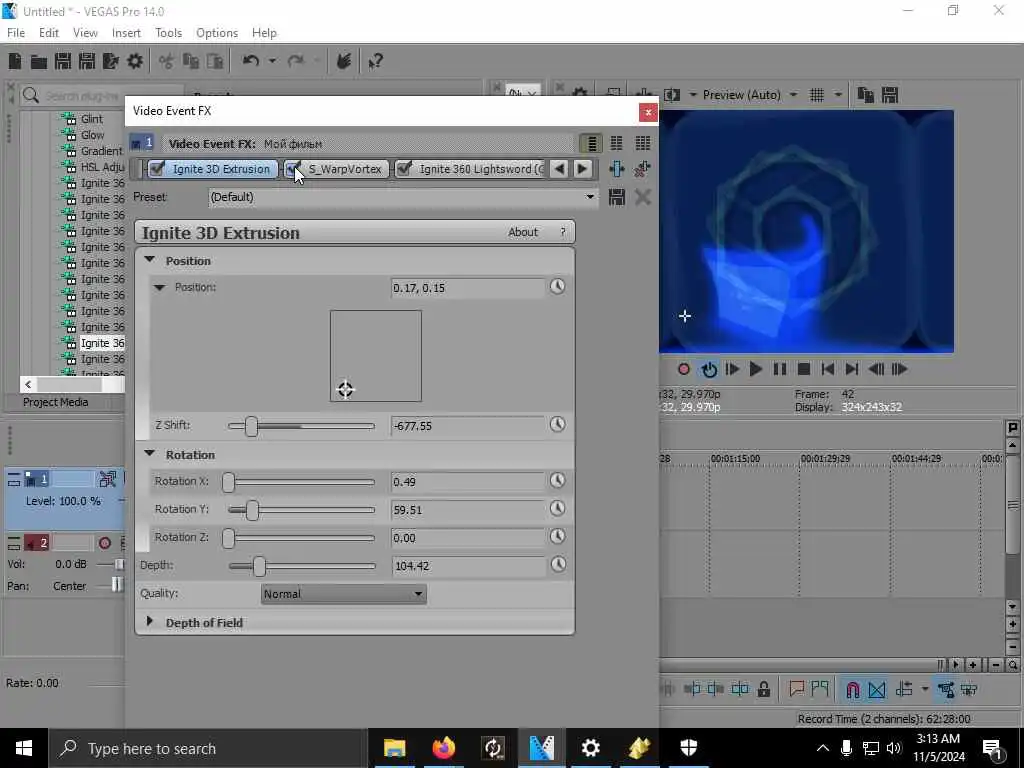
Task: Click the Z Shift slider
Action: [301, 426]
